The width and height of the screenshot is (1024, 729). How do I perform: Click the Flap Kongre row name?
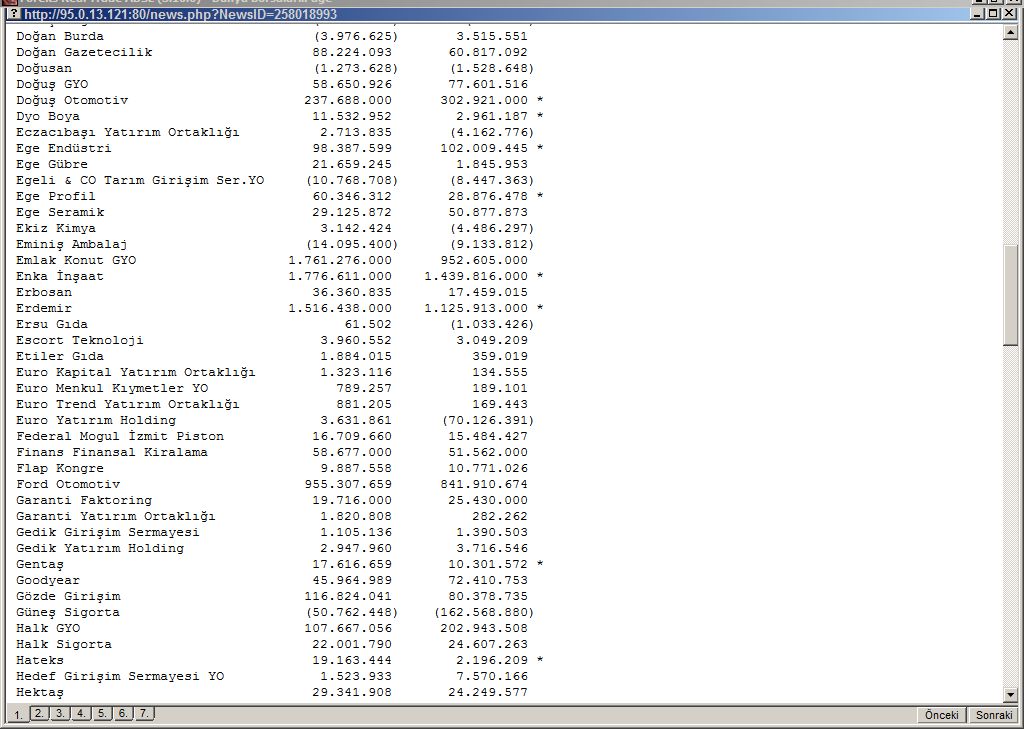pyautogui.click(x=60, y=468)
